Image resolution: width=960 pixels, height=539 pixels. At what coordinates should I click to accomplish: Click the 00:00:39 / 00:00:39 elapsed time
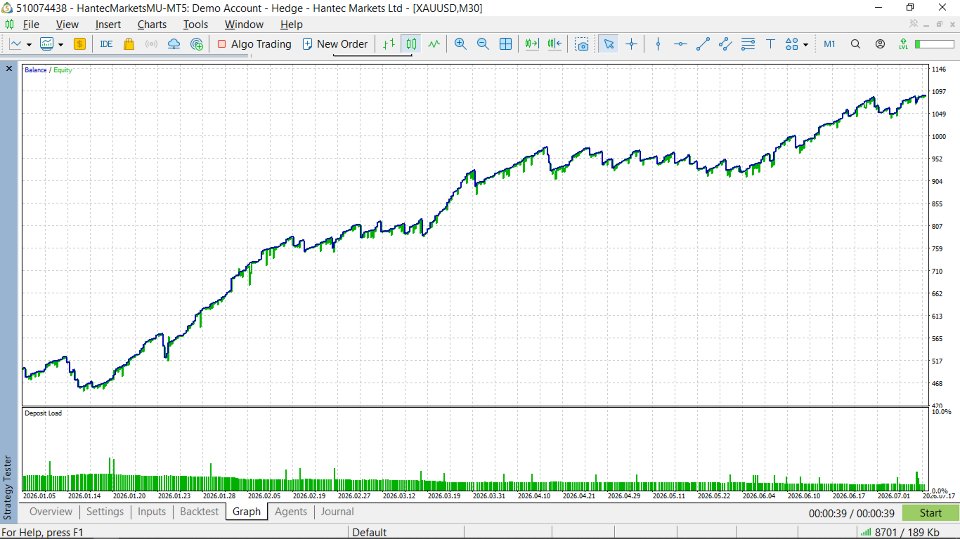tap(851, 513)
